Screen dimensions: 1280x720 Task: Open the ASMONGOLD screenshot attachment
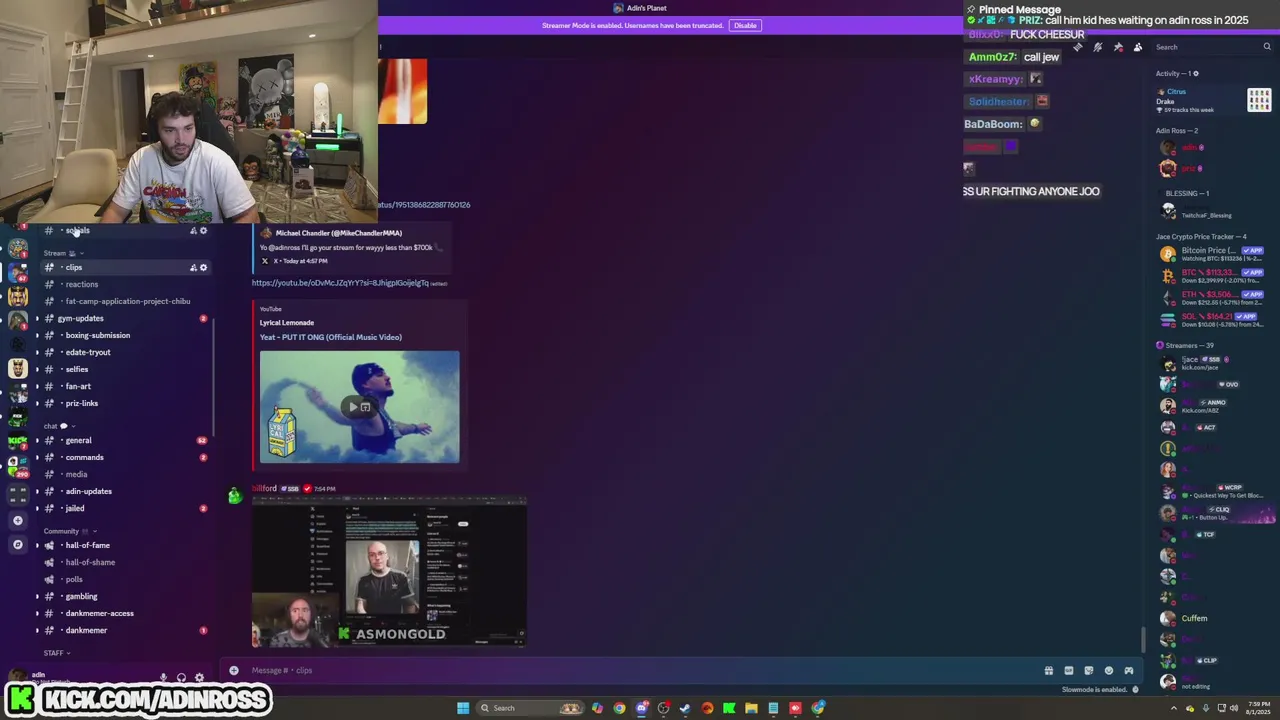(x=389, y=572)
